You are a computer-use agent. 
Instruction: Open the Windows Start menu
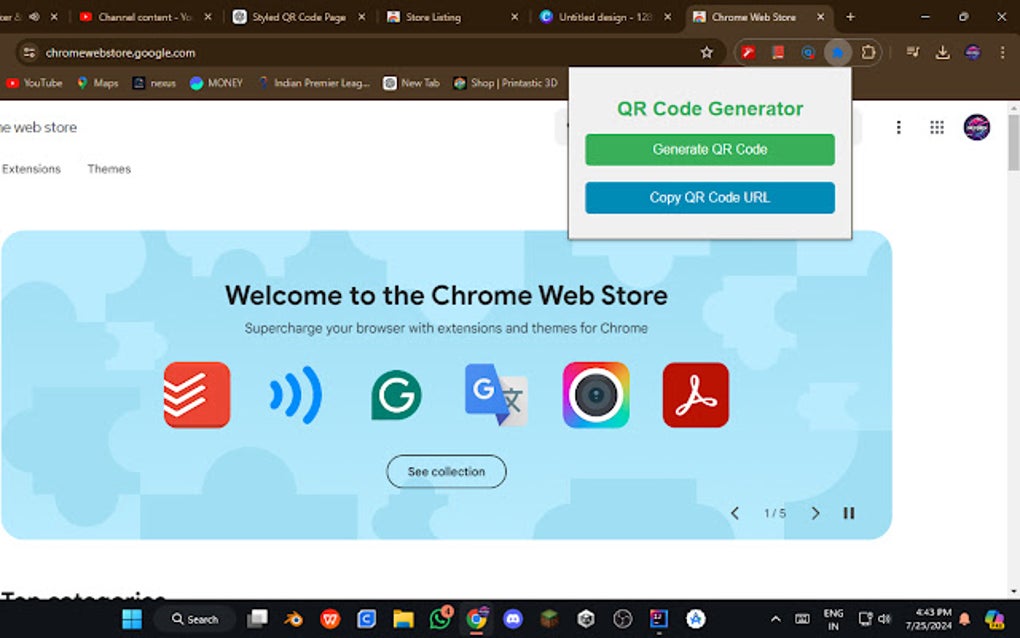[132, 619]
